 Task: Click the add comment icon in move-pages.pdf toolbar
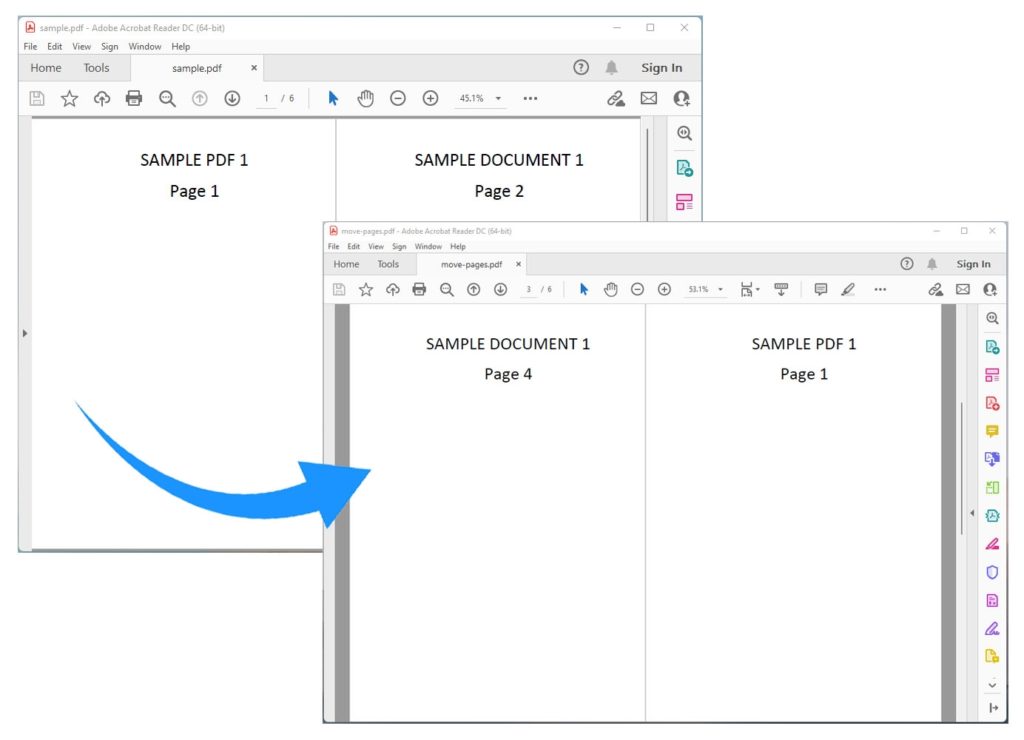821,289
